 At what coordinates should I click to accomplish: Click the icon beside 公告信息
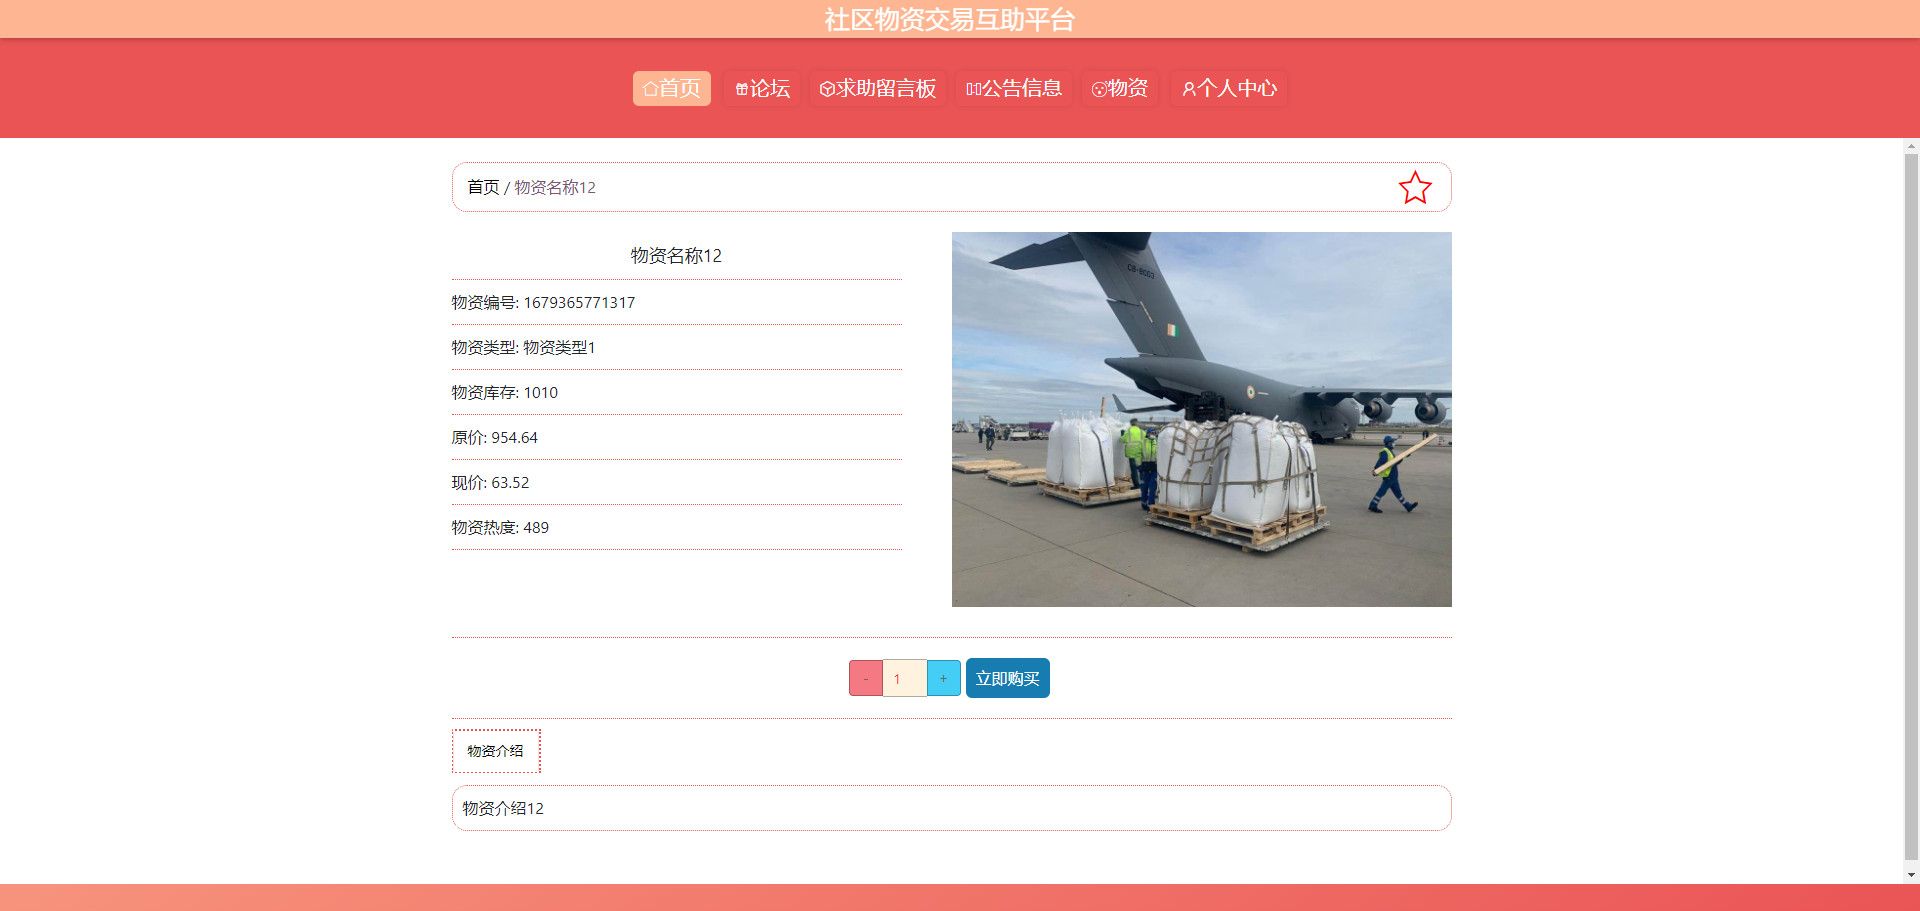973,89
